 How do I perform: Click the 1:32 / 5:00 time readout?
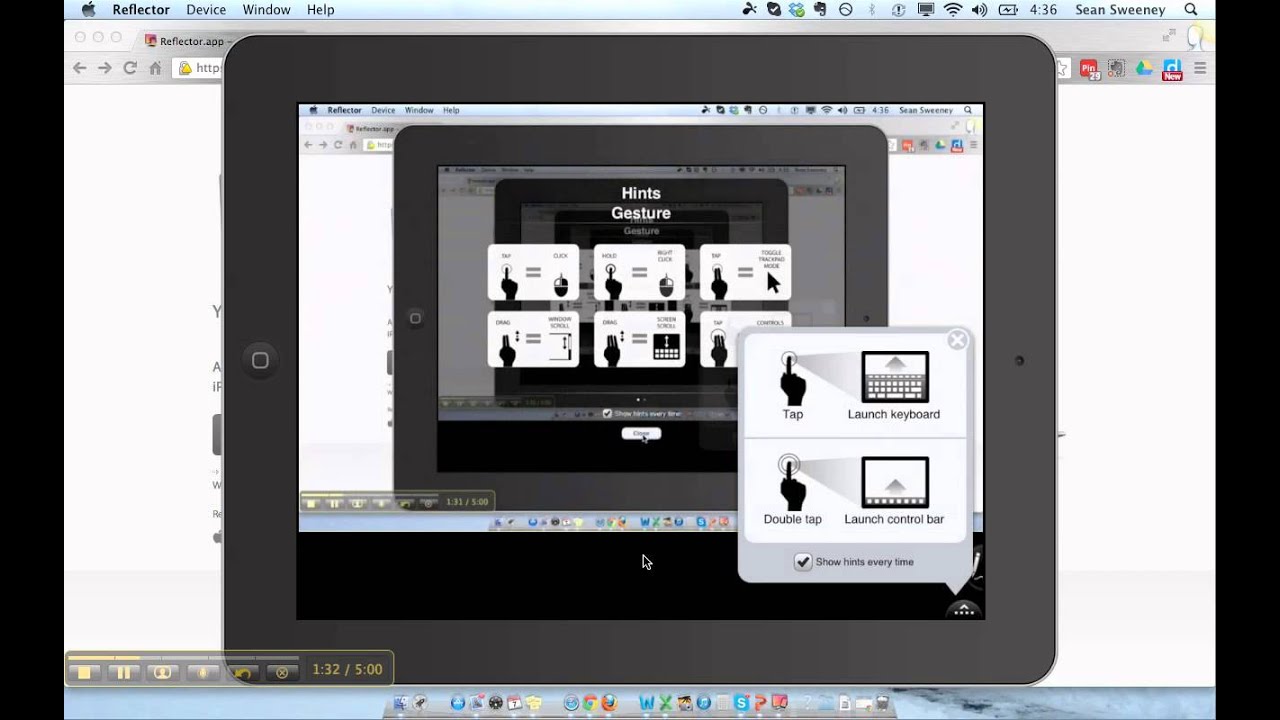(x=347, y=670)
